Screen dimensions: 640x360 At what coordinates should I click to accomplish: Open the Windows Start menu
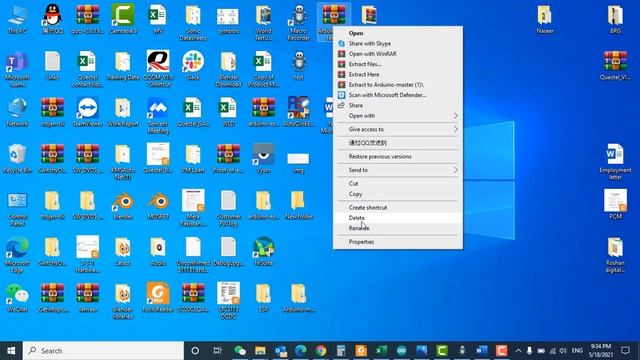11,351
